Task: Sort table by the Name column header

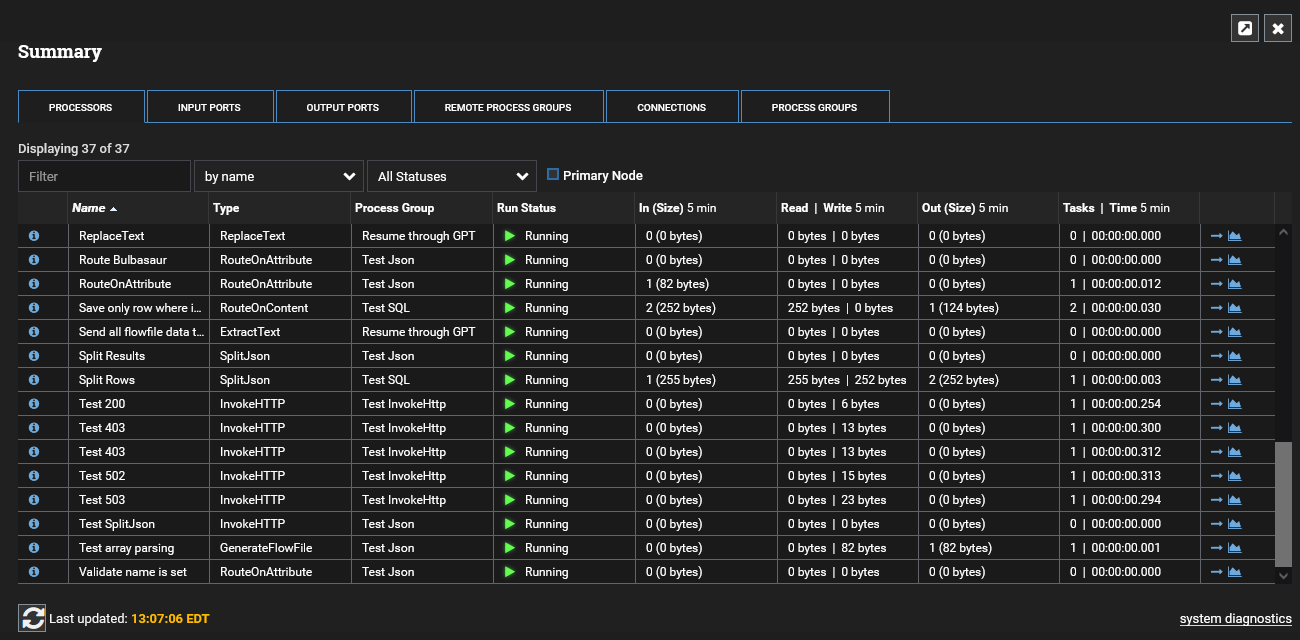Action: click(x=89, y=208)
